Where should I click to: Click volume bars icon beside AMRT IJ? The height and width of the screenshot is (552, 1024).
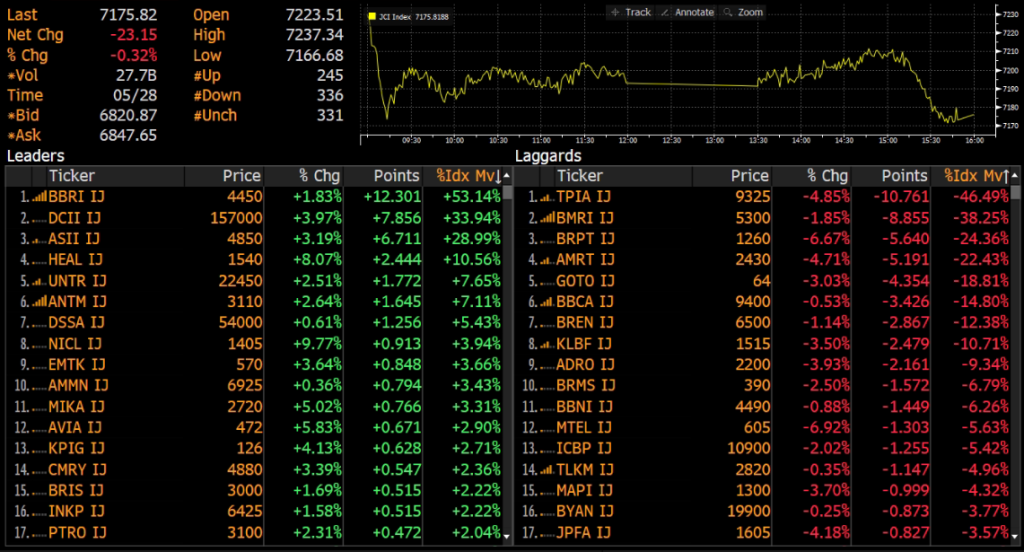click(x=547, y=260)
